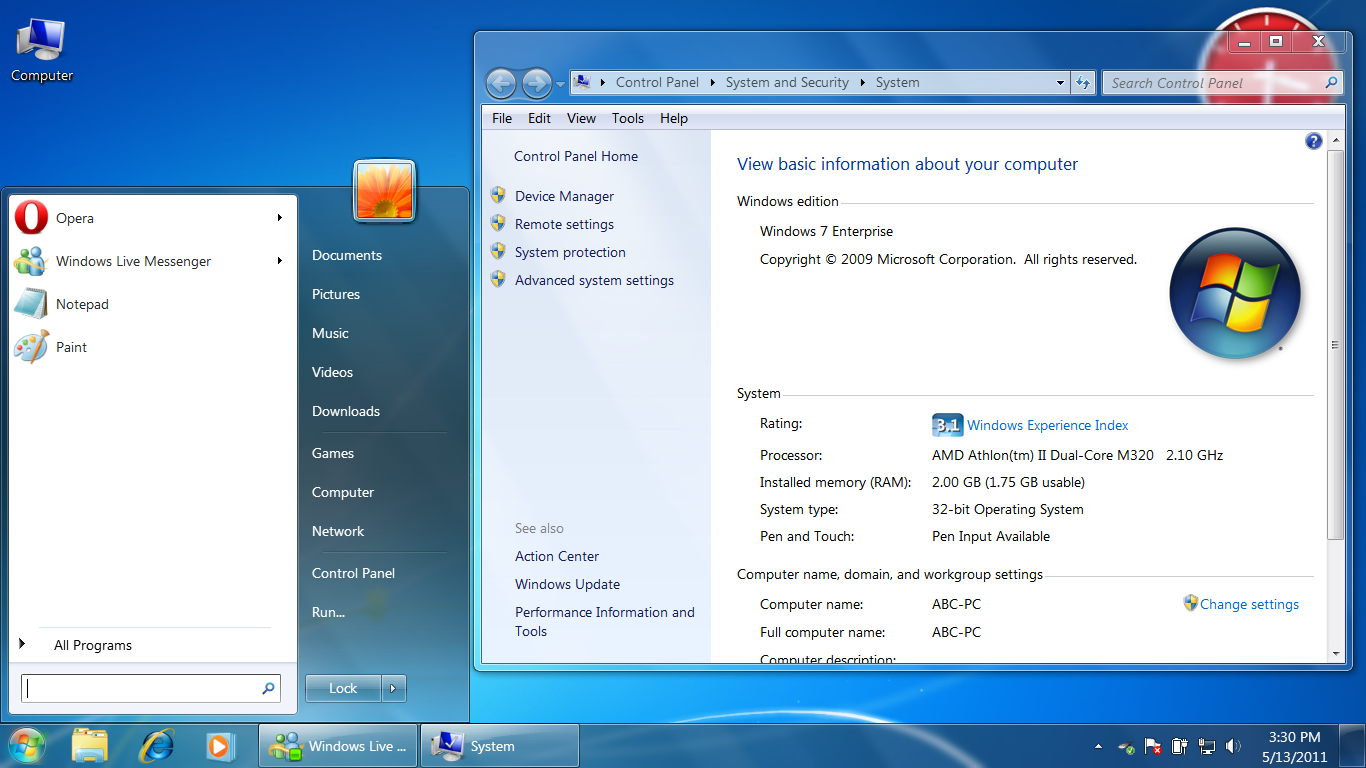The image size is (1366, 768).
Task: Go to Control Panel Home
Action: coord(576,156)
